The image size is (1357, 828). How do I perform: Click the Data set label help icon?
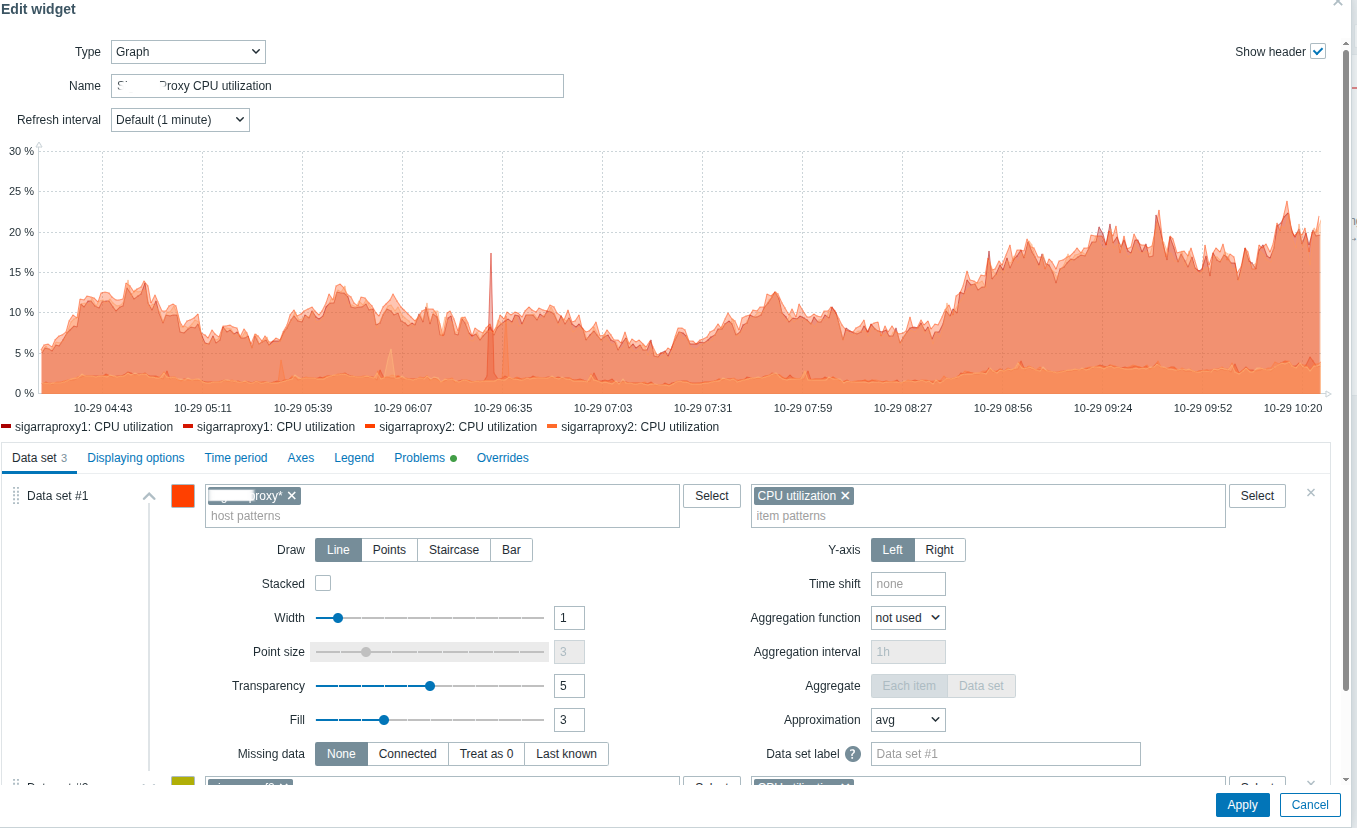pyautogui.click(x=853, y=754)
